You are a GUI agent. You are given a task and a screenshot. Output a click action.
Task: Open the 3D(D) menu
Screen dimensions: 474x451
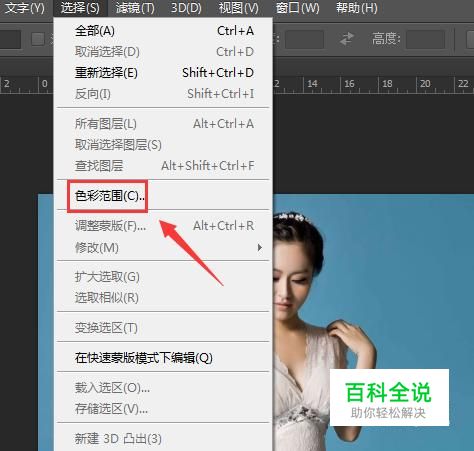tap(186, 7)
